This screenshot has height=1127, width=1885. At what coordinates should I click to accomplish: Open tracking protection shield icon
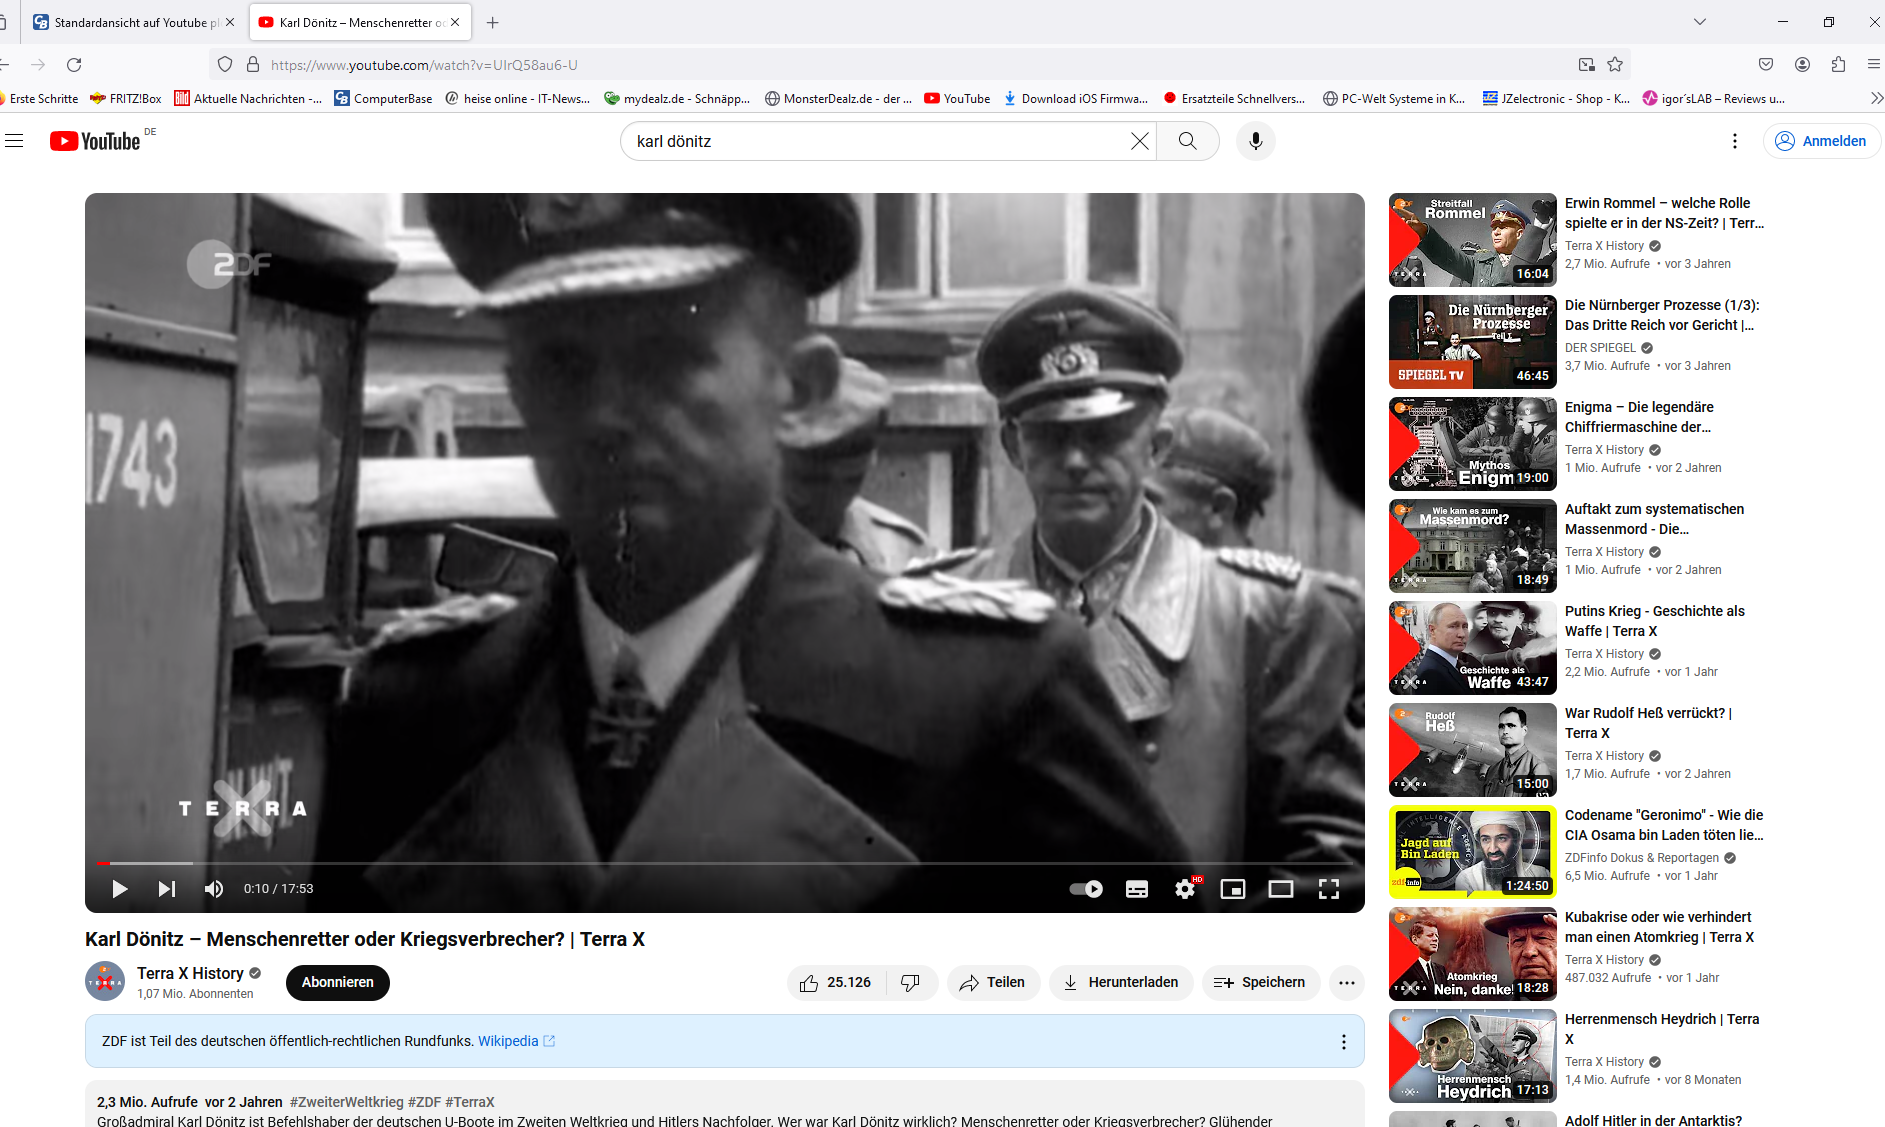pos(225,65)
